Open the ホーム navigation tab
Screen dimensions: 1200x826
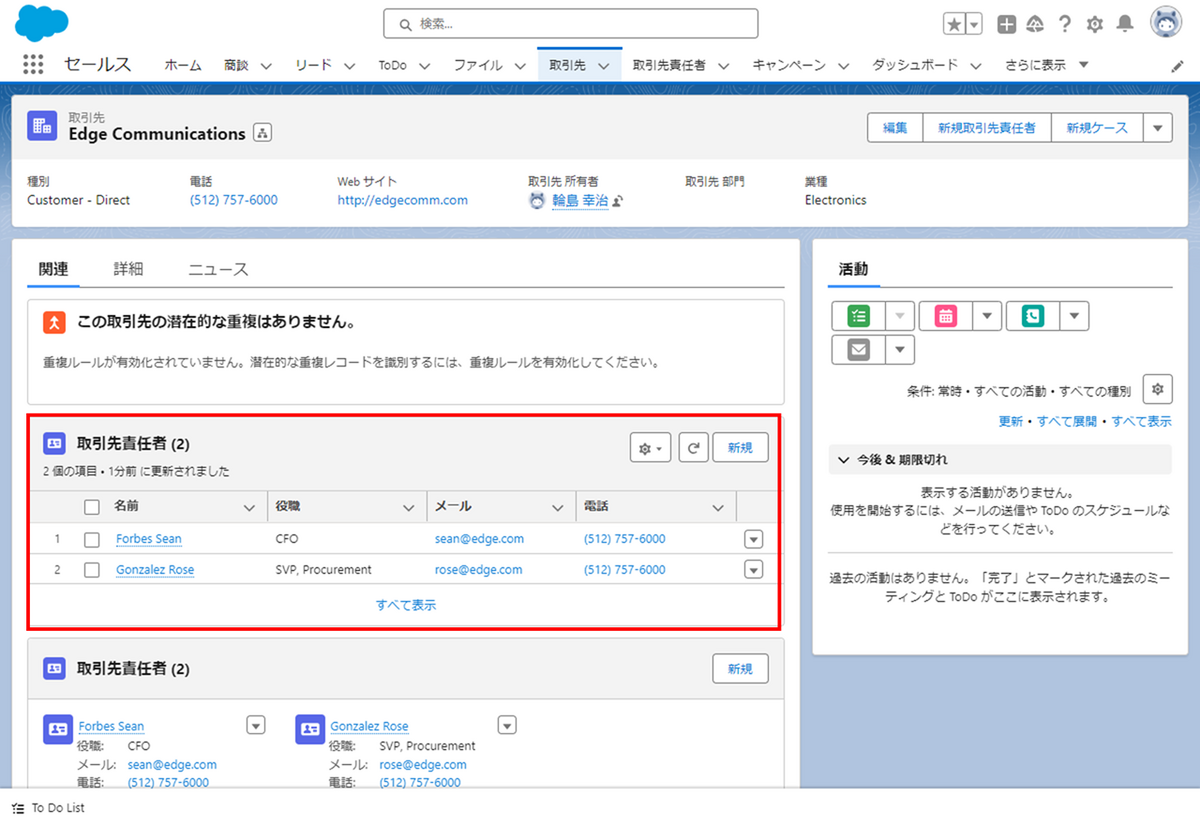[x=183, y=65]
